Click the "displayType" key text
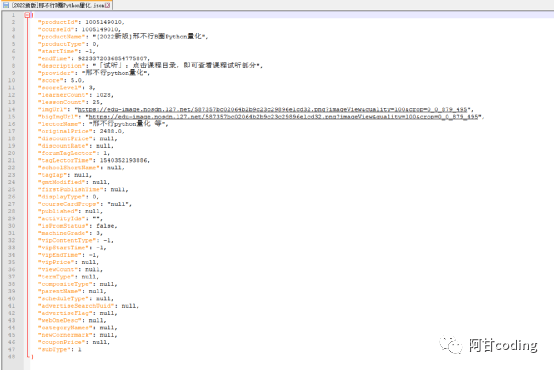The width and height of the screenshot is (554, 370). click(x=61, y=197)
